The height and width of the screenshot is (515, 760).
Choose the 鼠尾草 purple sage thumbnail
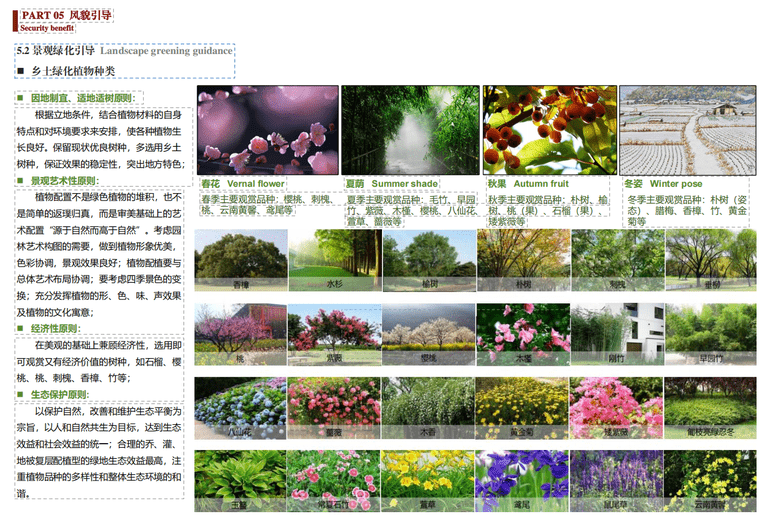point(616,481)
